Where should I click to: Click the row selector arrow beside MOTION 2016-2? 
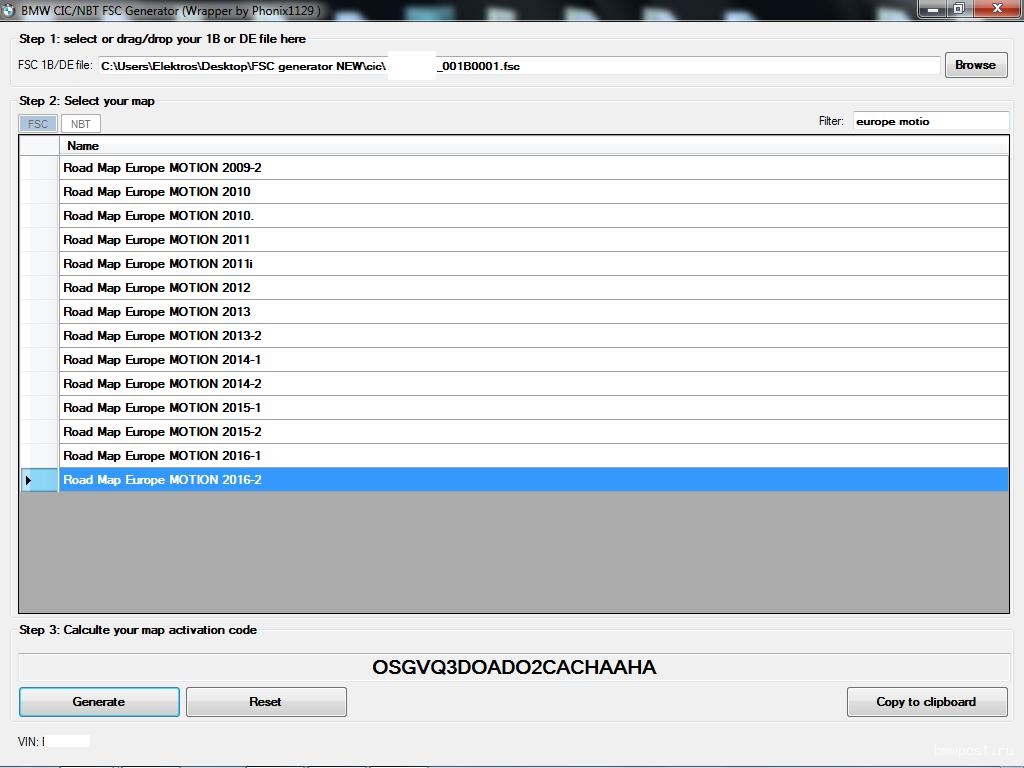click(x=29, y=480)
